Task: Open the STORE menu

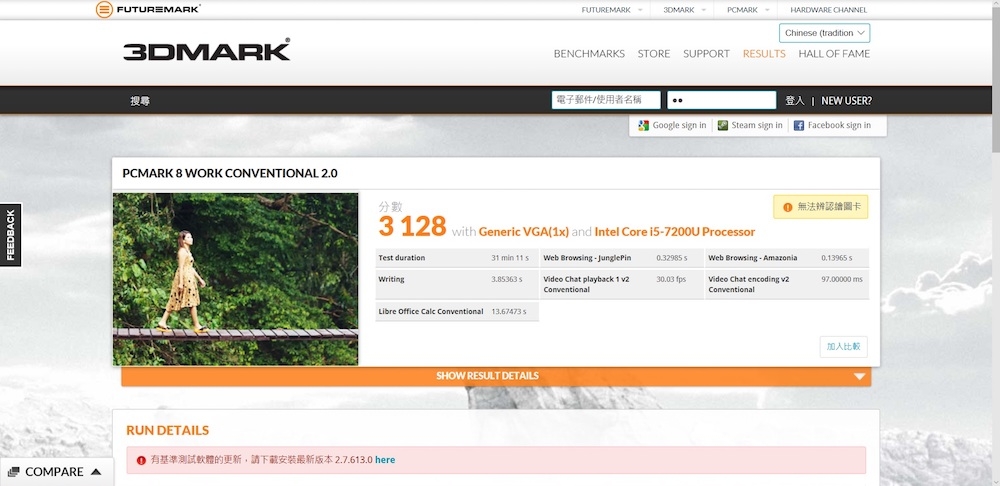Action: (x=654, y=54)
